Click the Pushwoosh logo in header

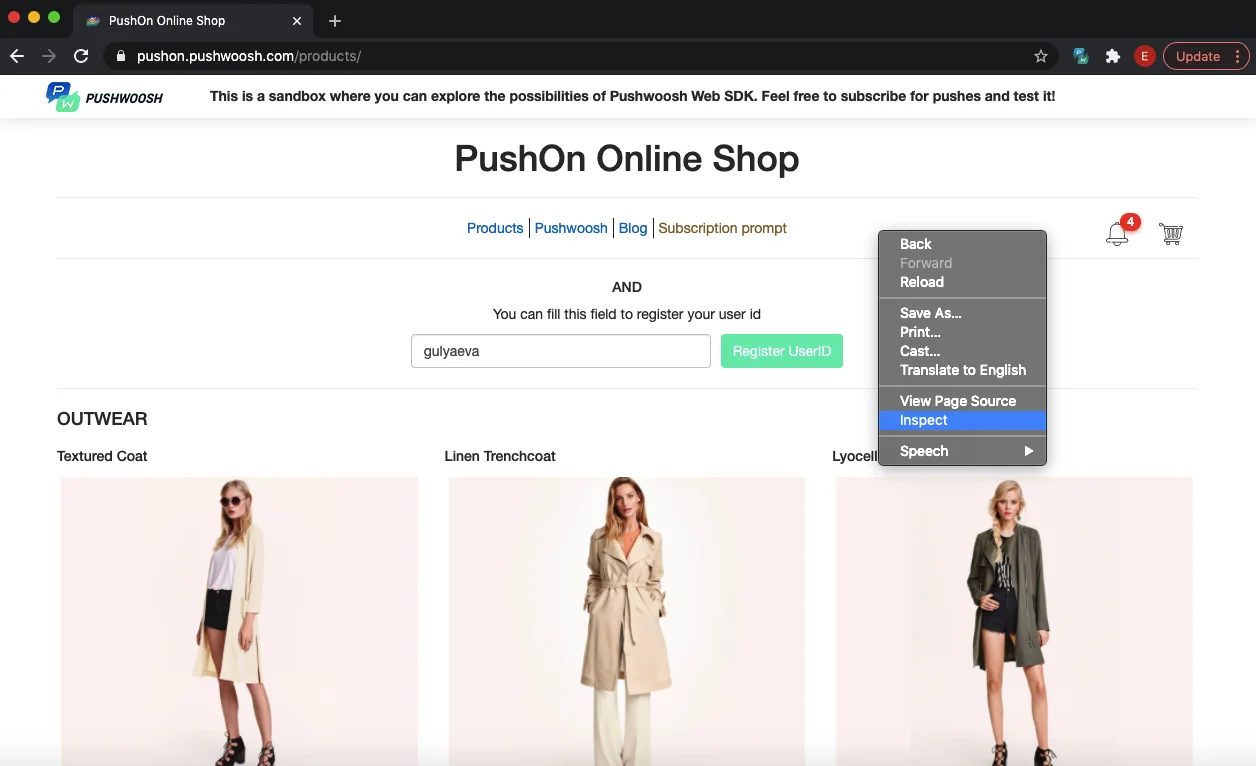[x=103, y=96]
